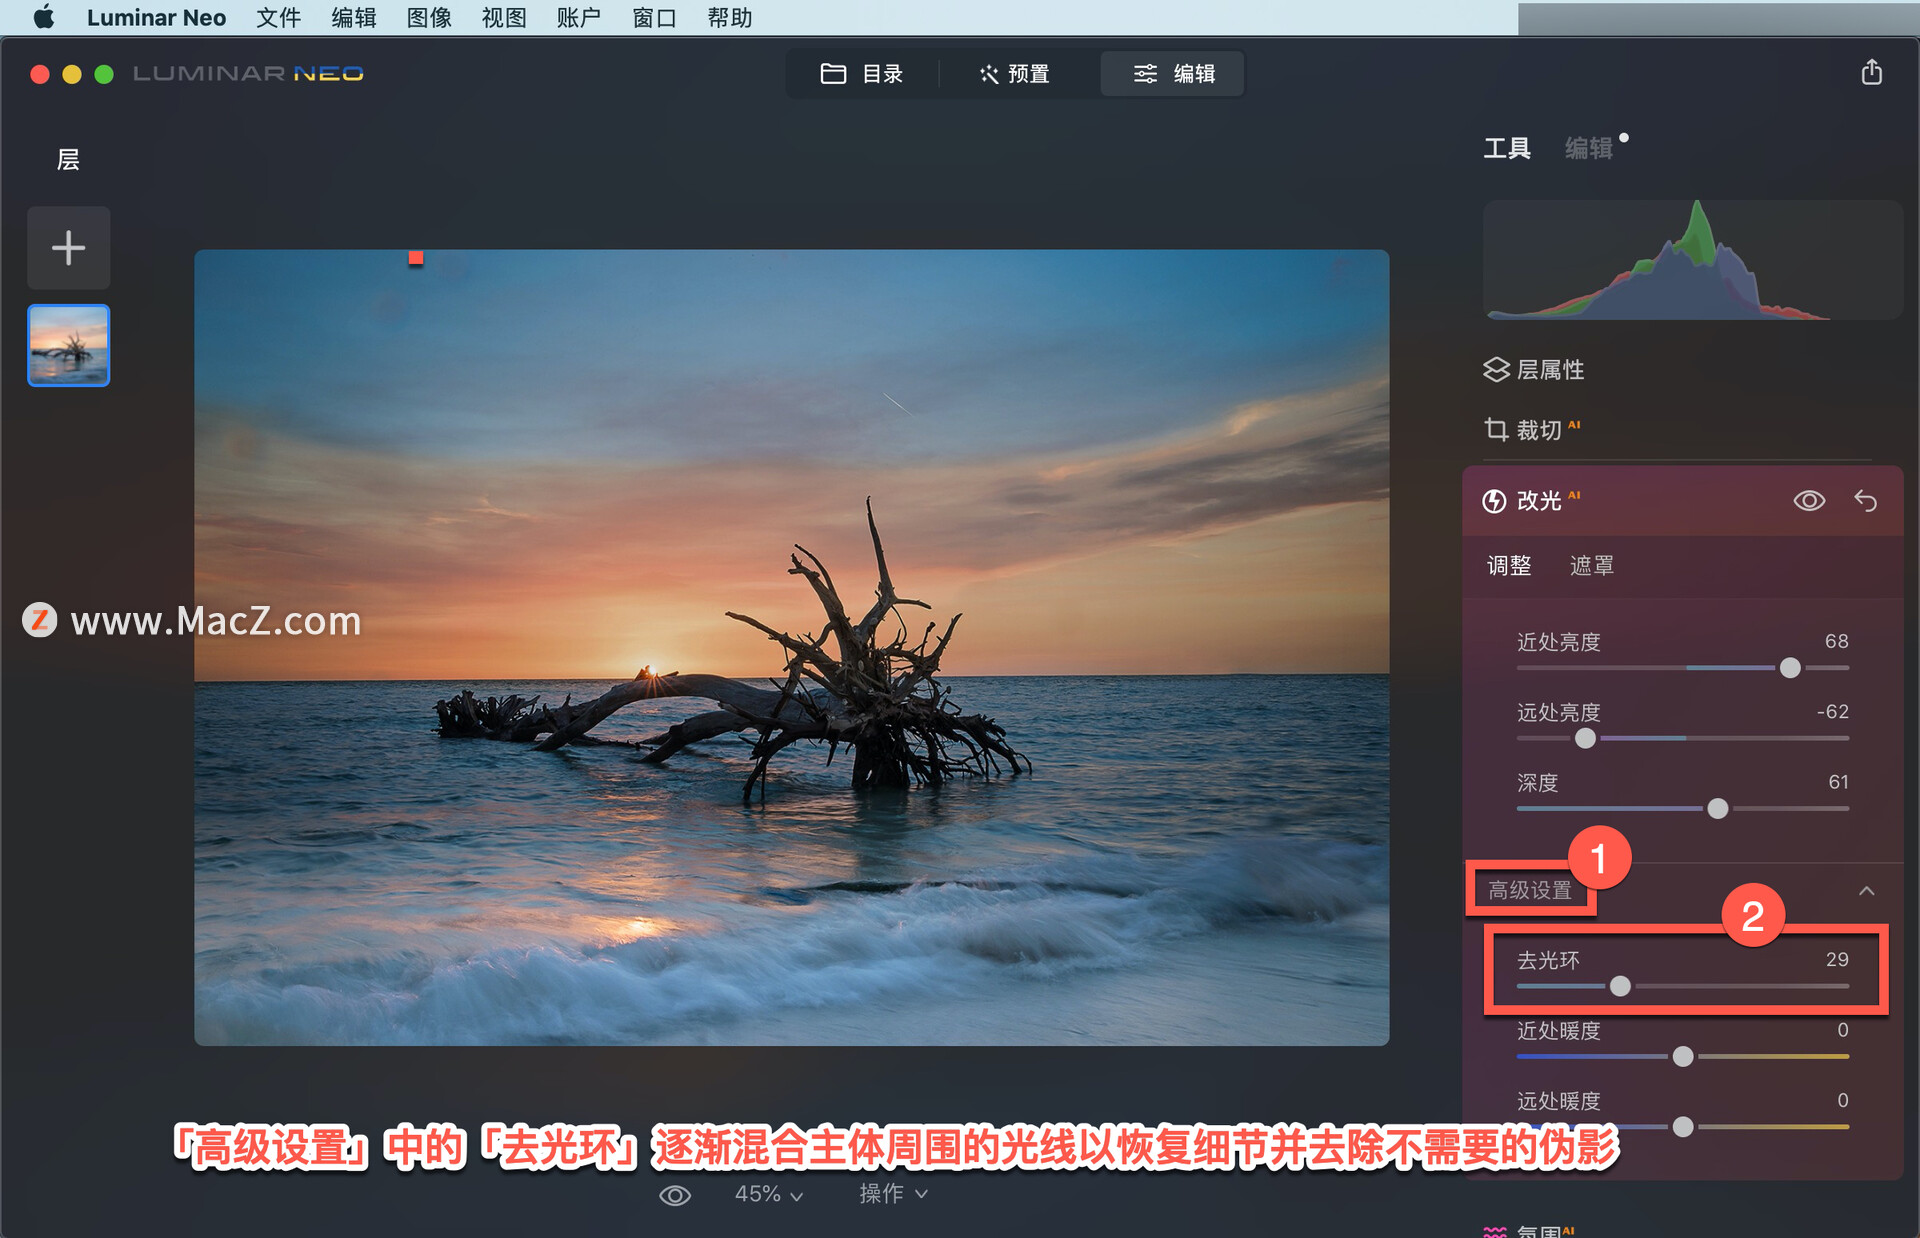Click the 去光环 value 29

(1837, 960)
